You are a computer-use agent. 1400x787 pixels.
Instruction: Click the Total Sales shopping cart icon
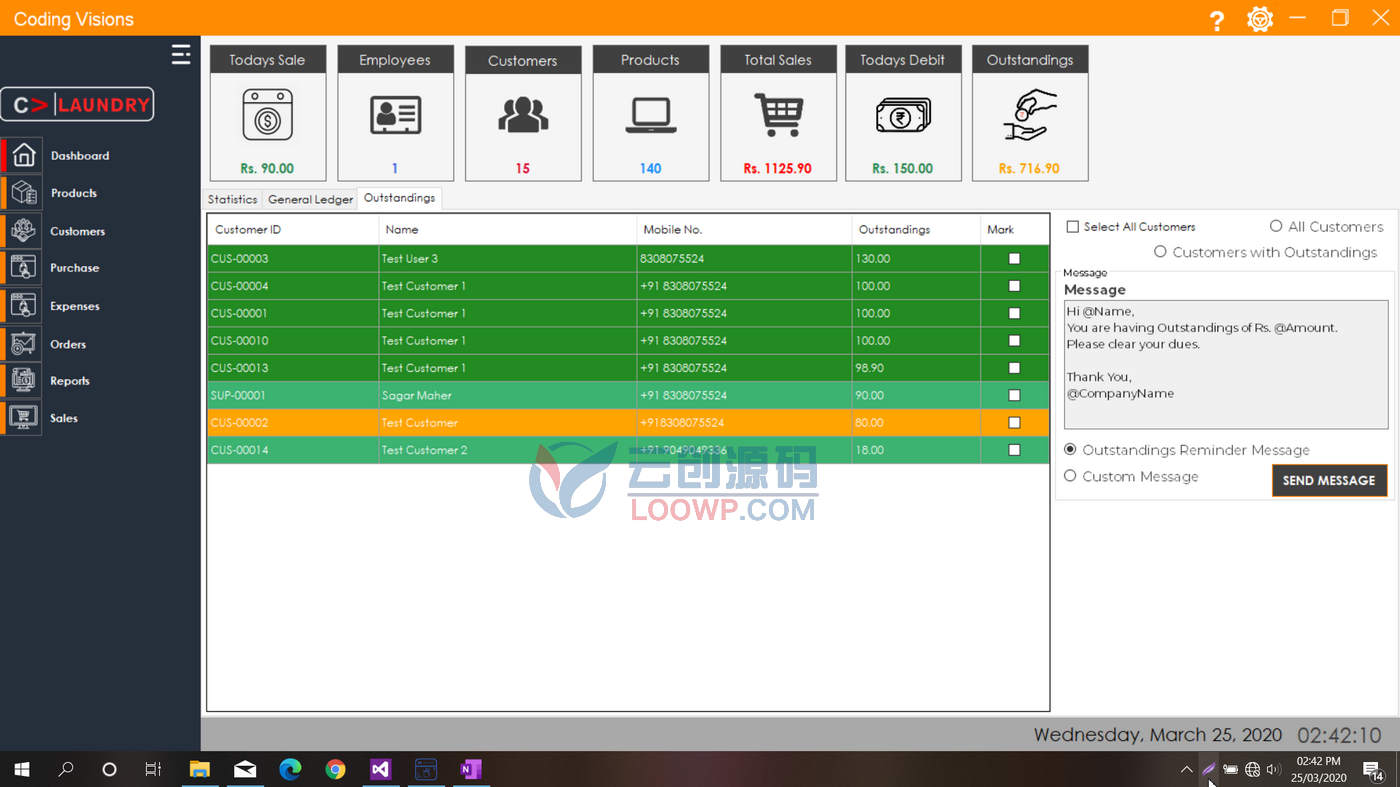pyautogui.click(x=779, y=115)
